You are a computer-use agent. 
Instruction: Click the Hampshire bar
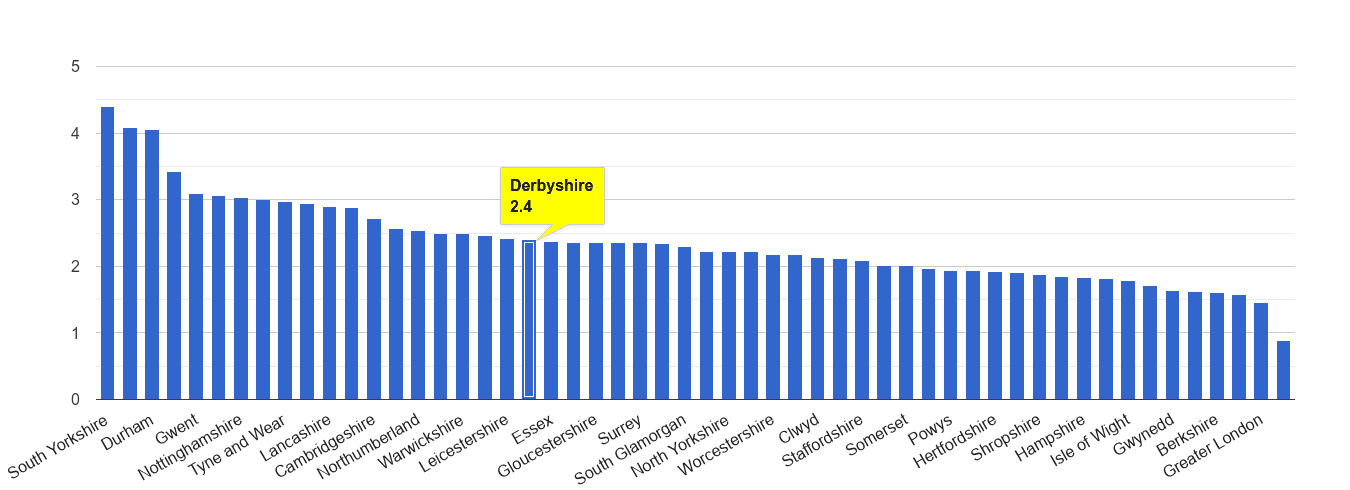1083,339
